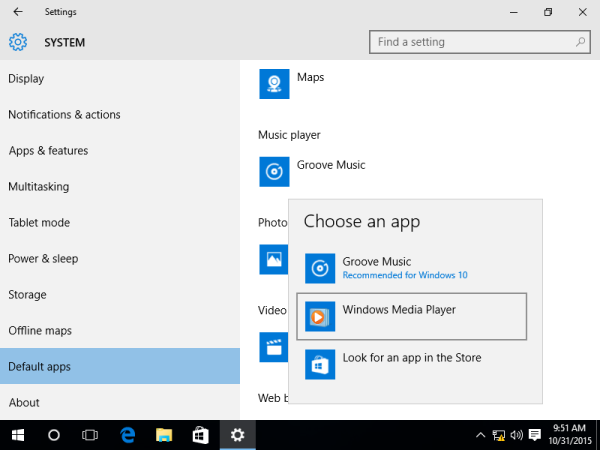The height and width of the screenshot is (450, 600).
Task: Open the Windows Start menu
Action: [18, 435]
